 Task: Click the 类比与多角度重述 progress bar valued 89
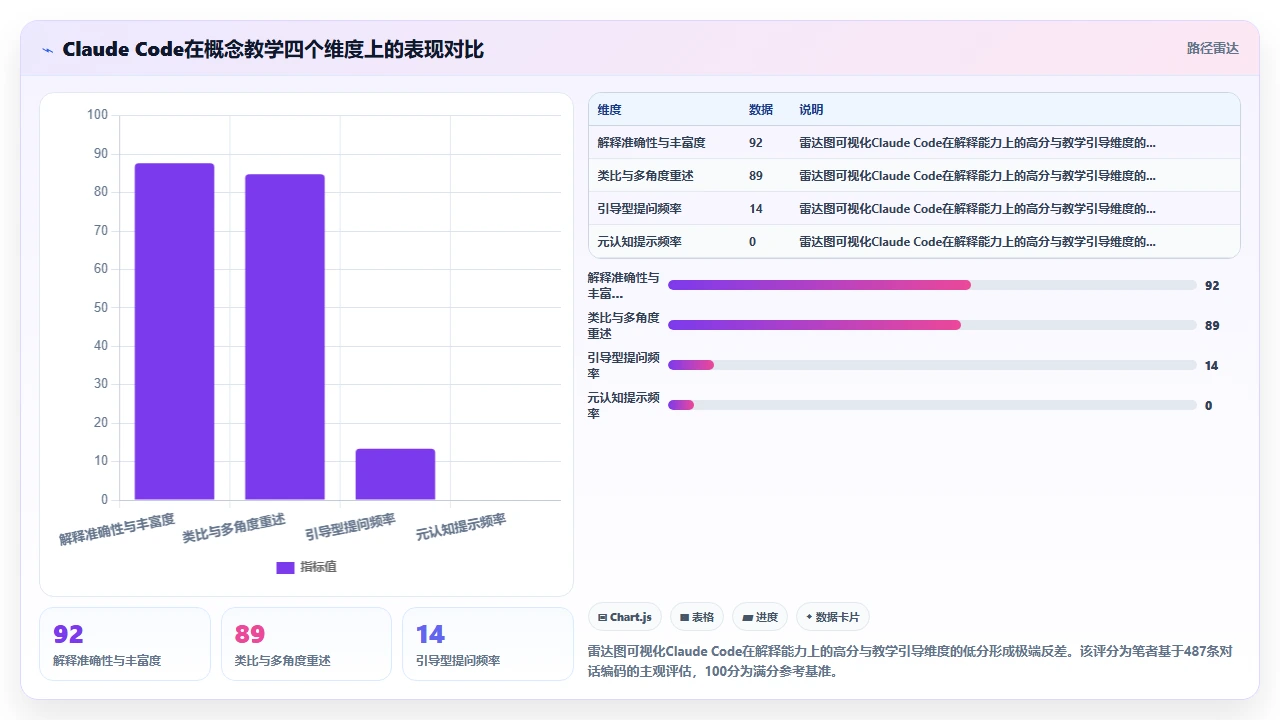click(932, 325)
